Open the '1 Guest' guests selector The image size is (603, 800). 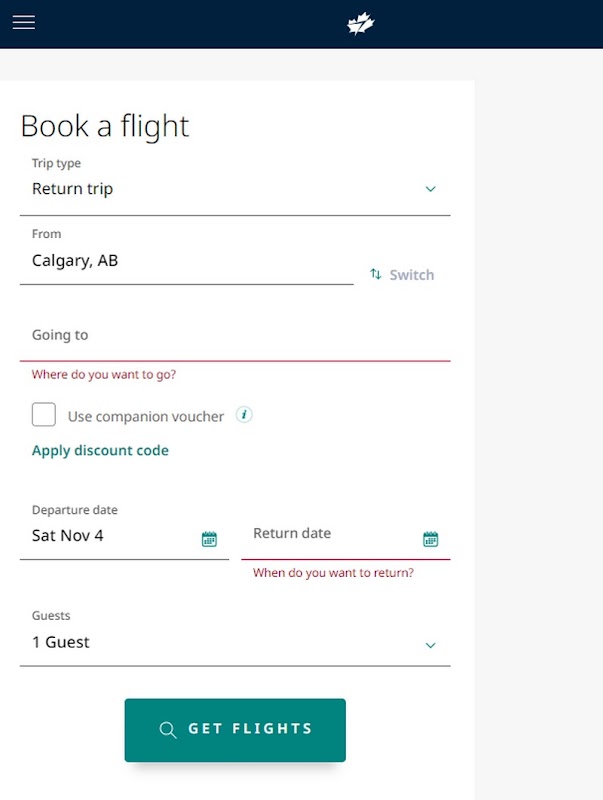(x=200, y=643)
